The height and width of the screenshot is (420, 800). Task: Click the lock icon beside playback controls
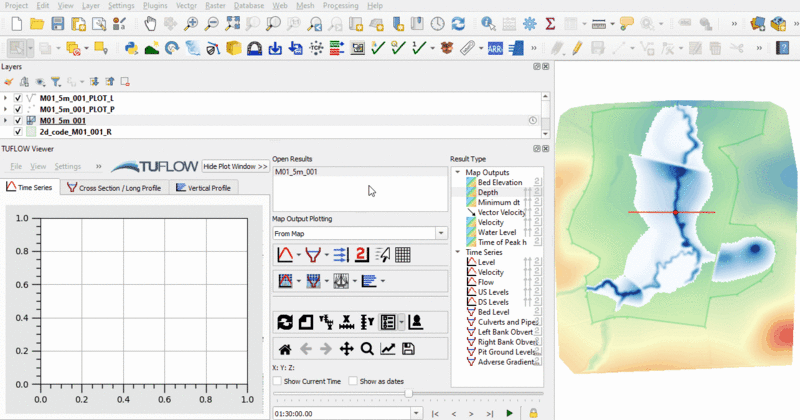pos(533,412)
